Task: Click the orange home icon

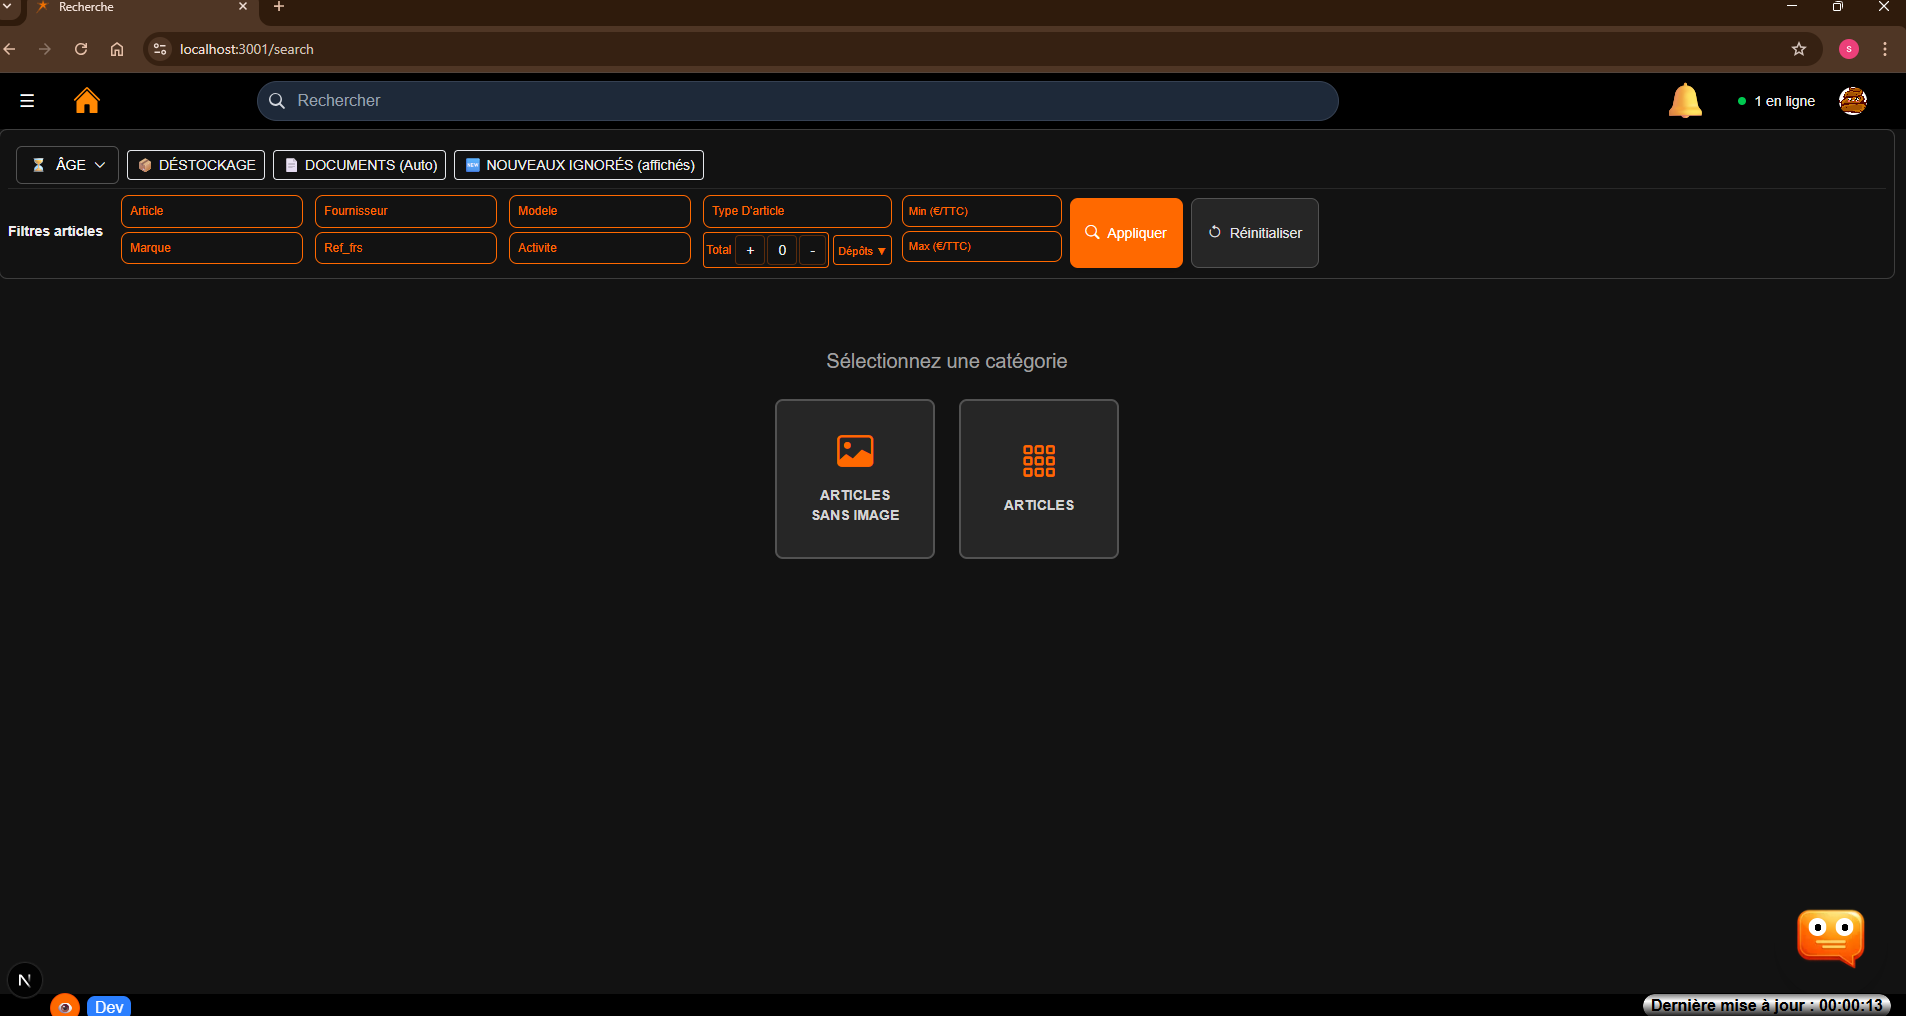Action: coord(87,101)
